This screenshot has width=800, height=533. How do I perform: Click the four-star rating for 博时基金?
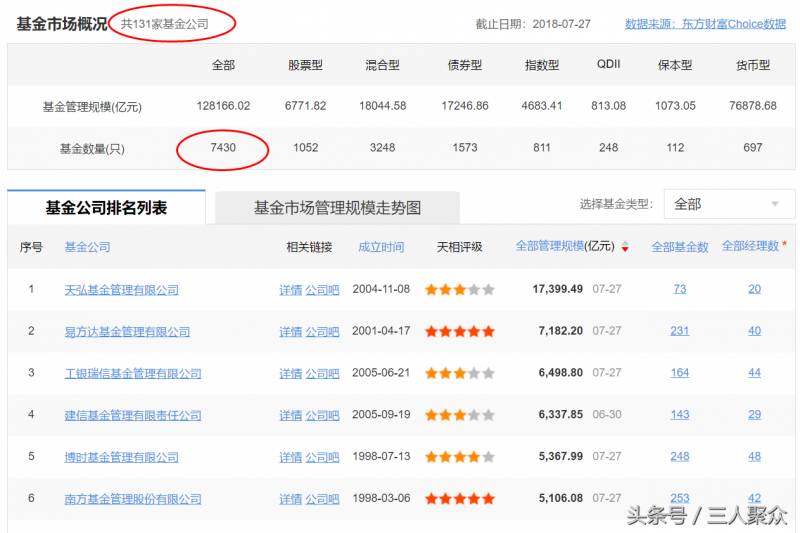point(460,457)
